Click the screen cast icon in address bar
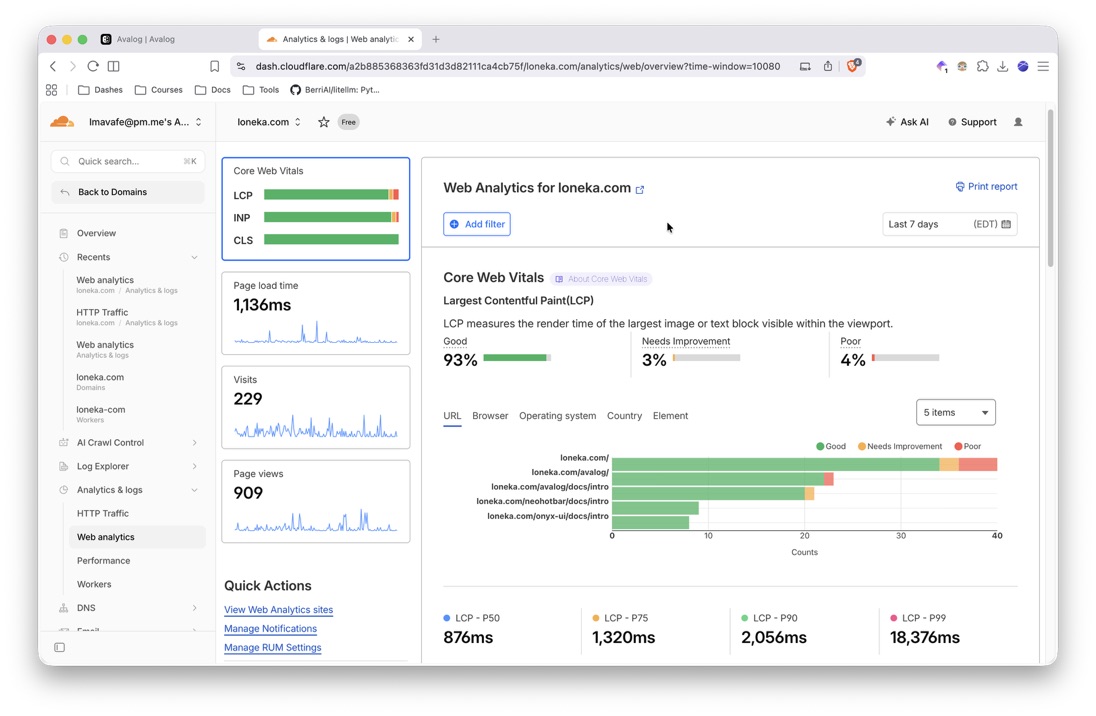This screenshot has width=1096, height=716. tap(805, 66)
